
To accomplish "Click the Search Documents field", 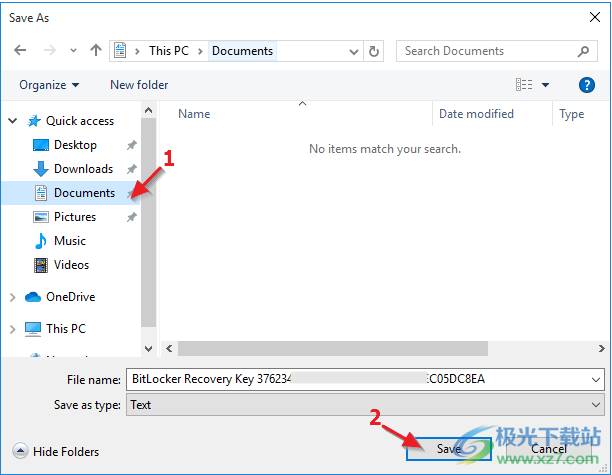I will coord(496,51).
